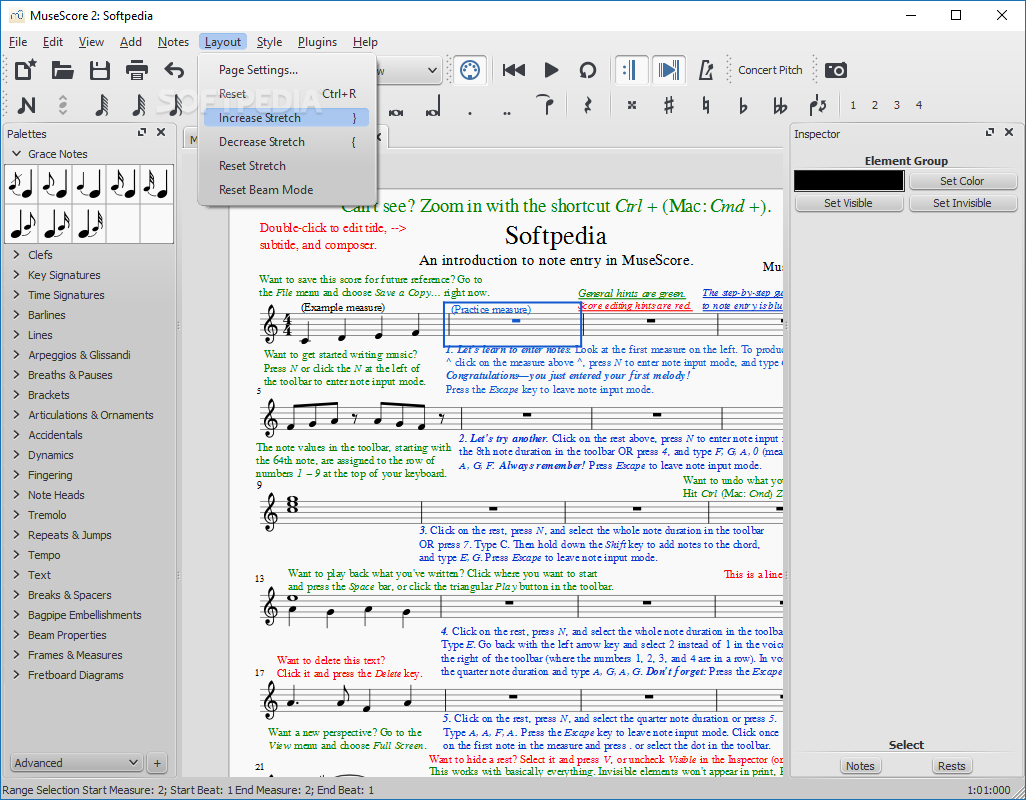Toggle pan score during playback
The width and height of the screenshot is (1026, 800).
coord(668,69)
